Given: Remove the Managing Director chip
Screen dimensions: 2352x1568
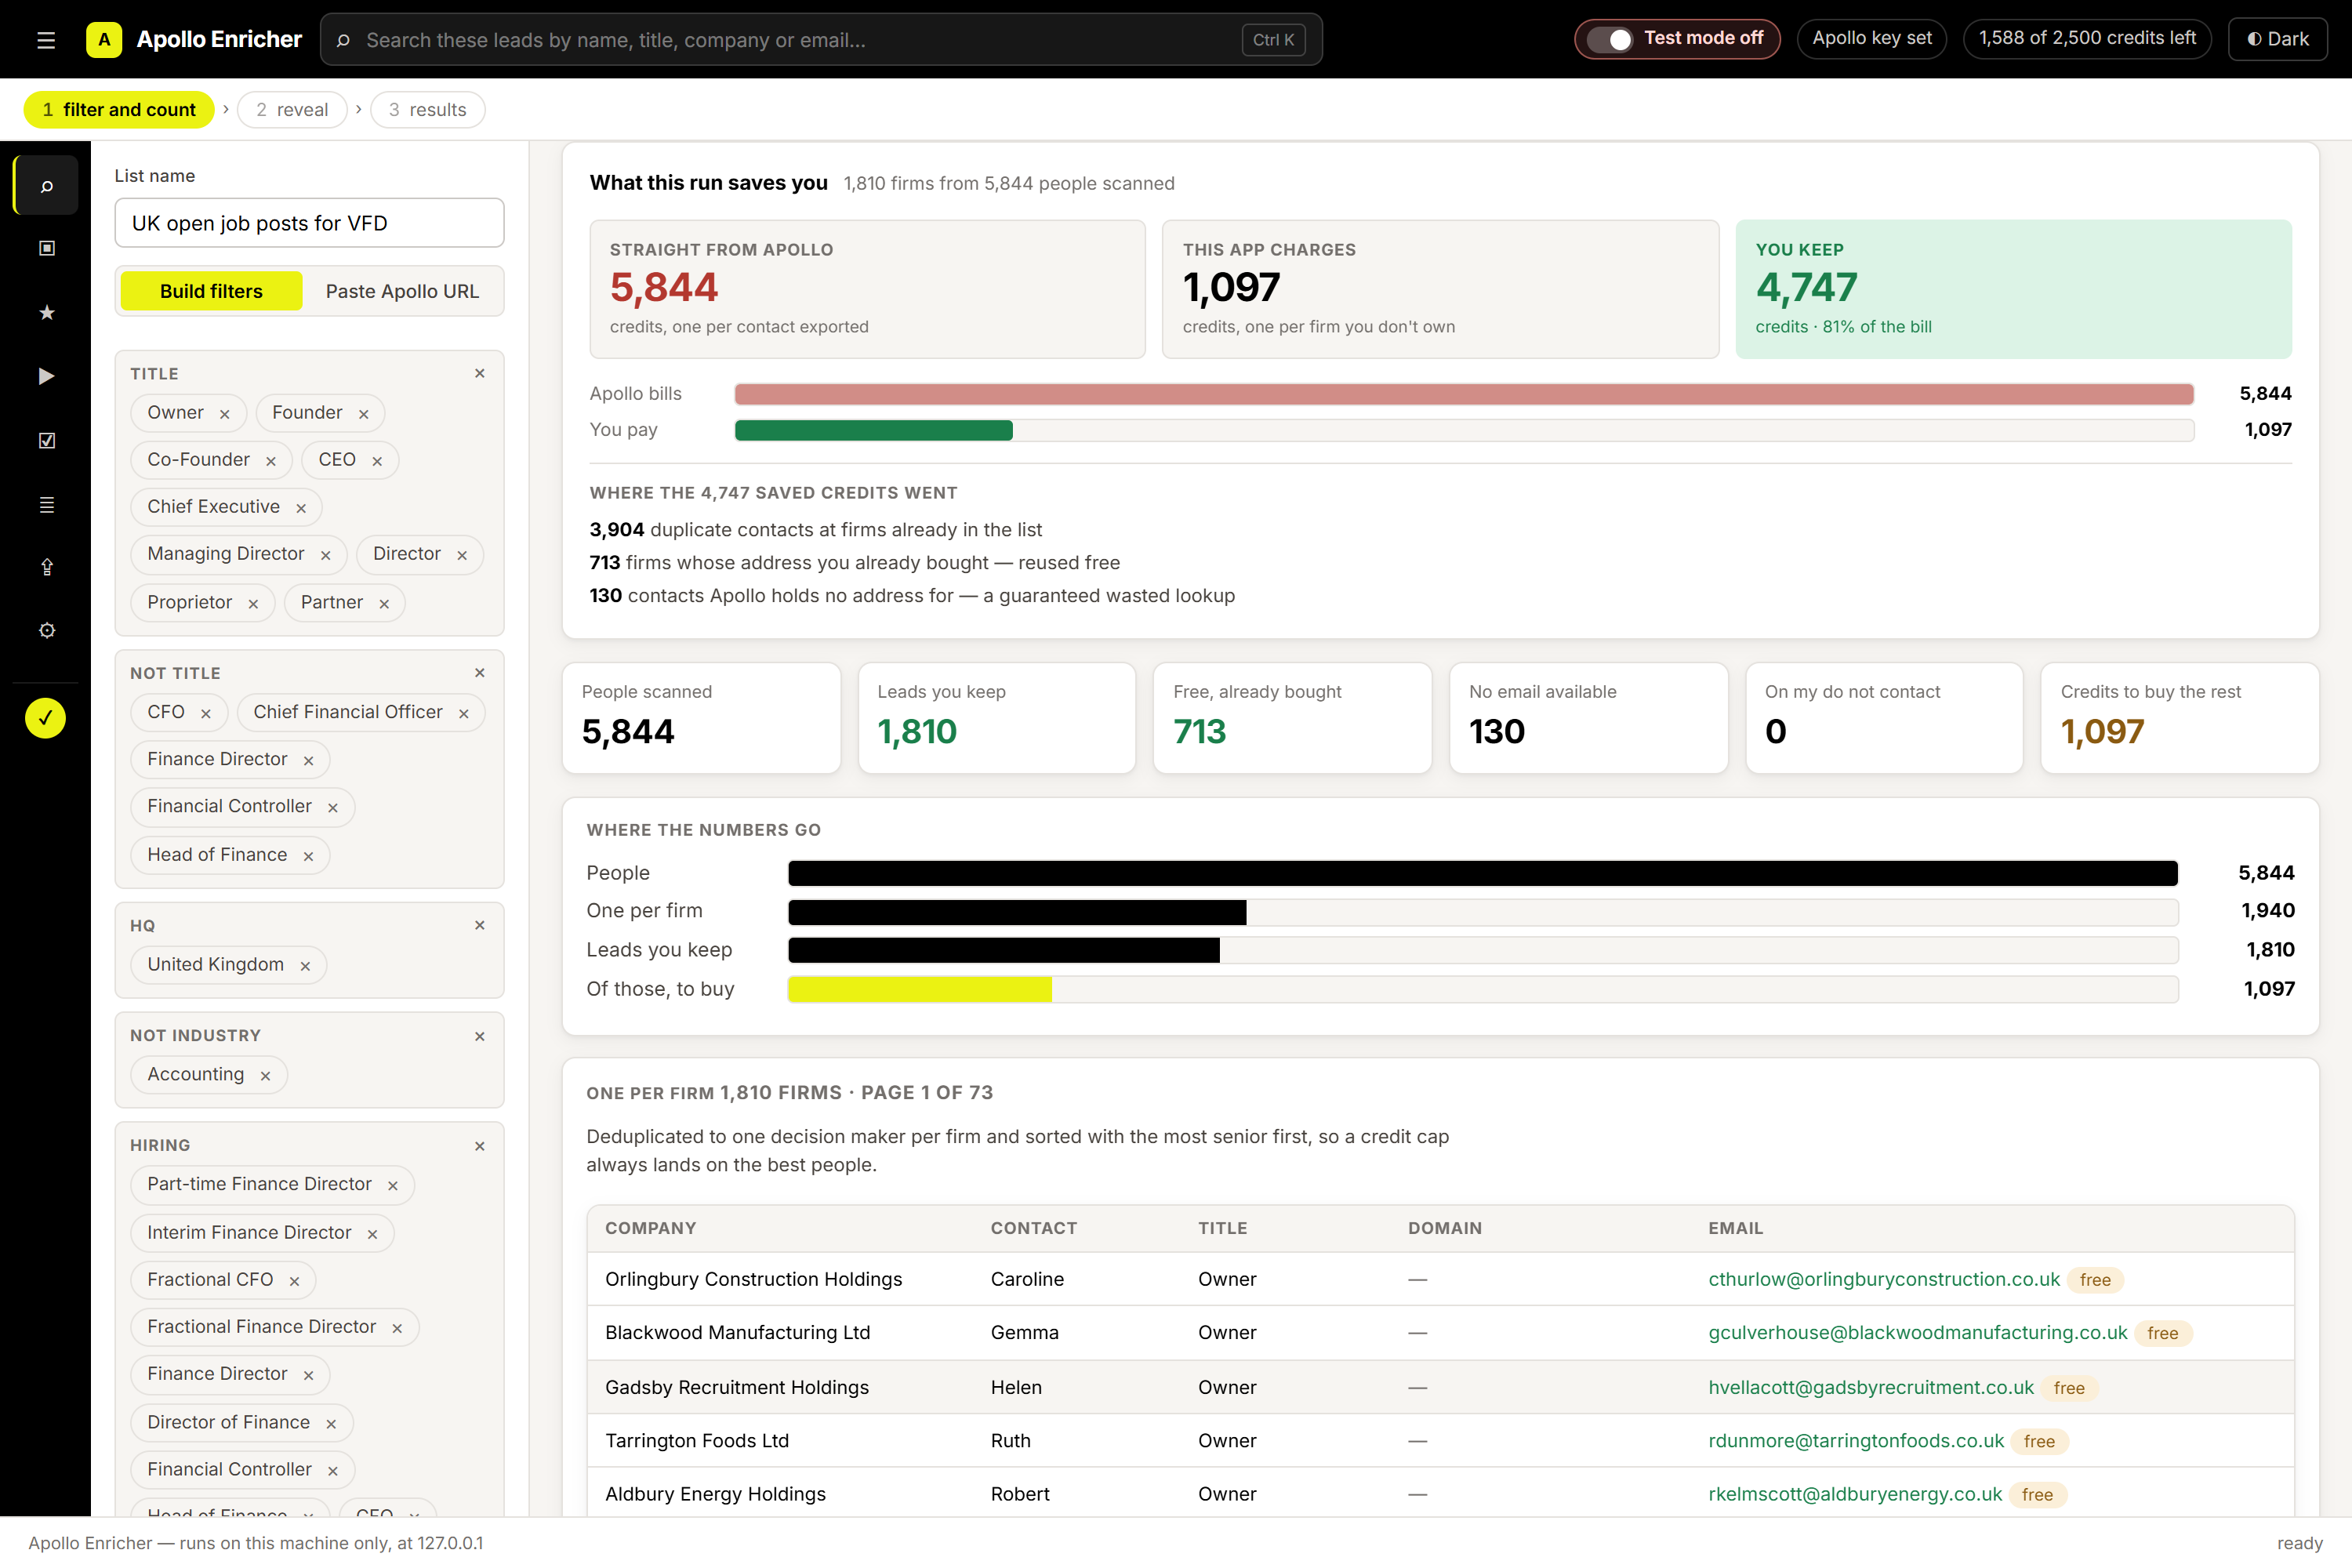Looking at the screenshot, I should pyautogui.click(x=326, y=555).
